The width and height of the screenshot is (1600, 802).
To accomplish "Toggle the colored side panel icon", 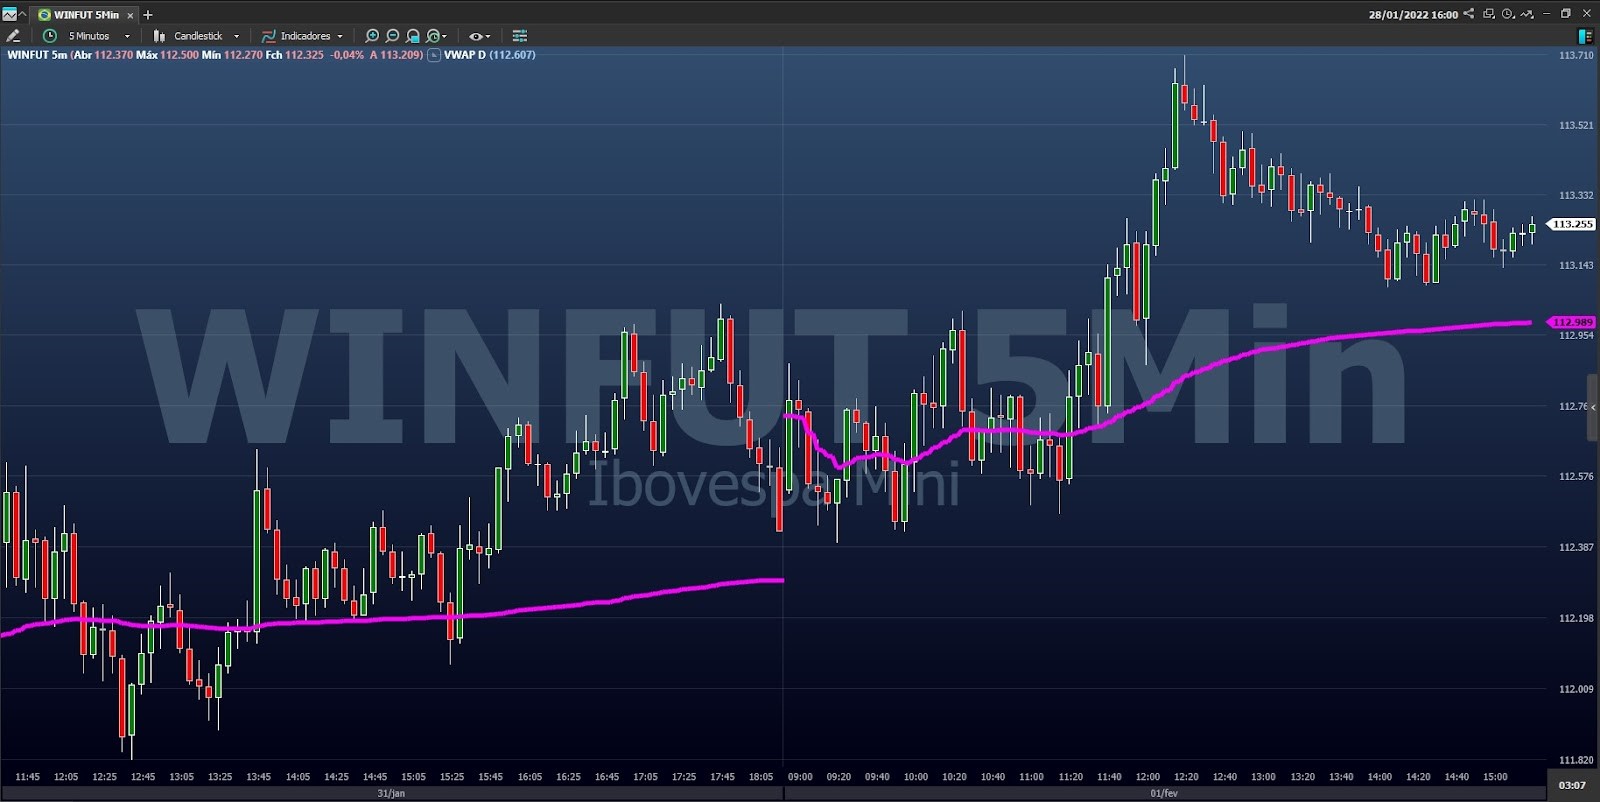I will click(x=1584, y=36).
